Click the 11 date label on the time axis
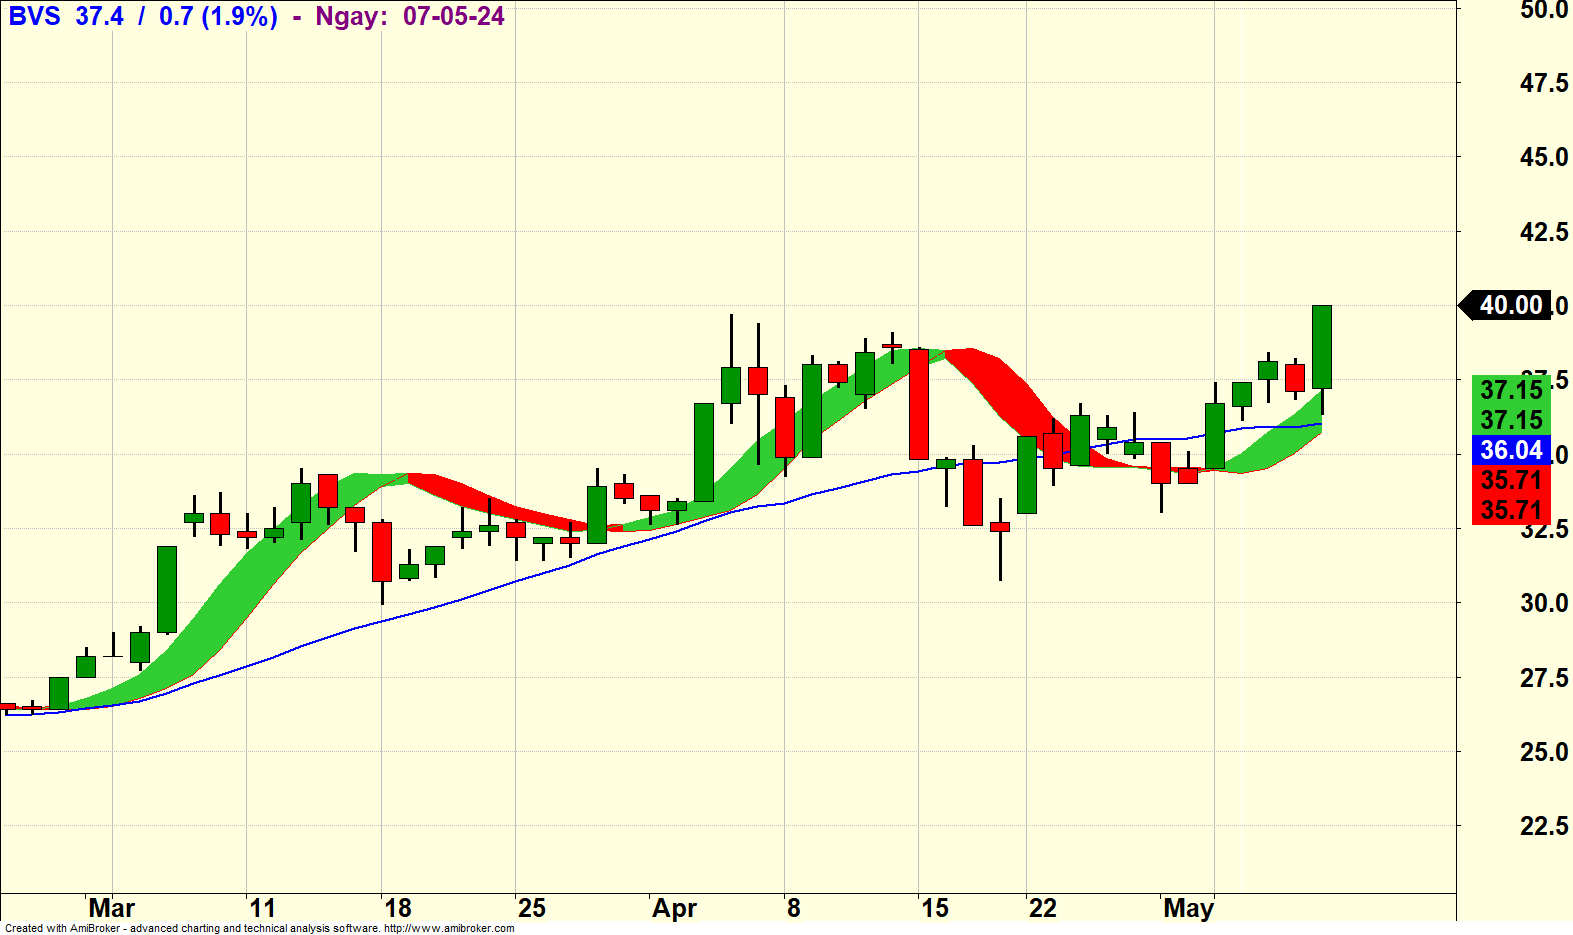The width and height of the screenshot is (1573, 935). pyautogui.click(x=262, y=908)
